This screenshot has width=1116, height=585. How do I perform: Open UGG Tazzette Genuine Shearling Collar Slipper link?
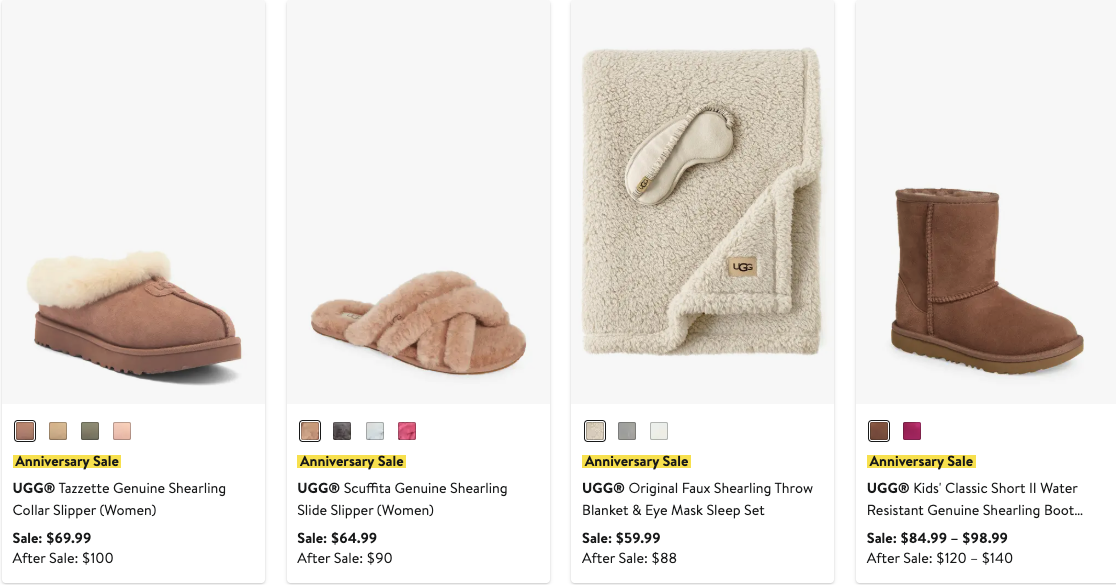coord(119,499)
